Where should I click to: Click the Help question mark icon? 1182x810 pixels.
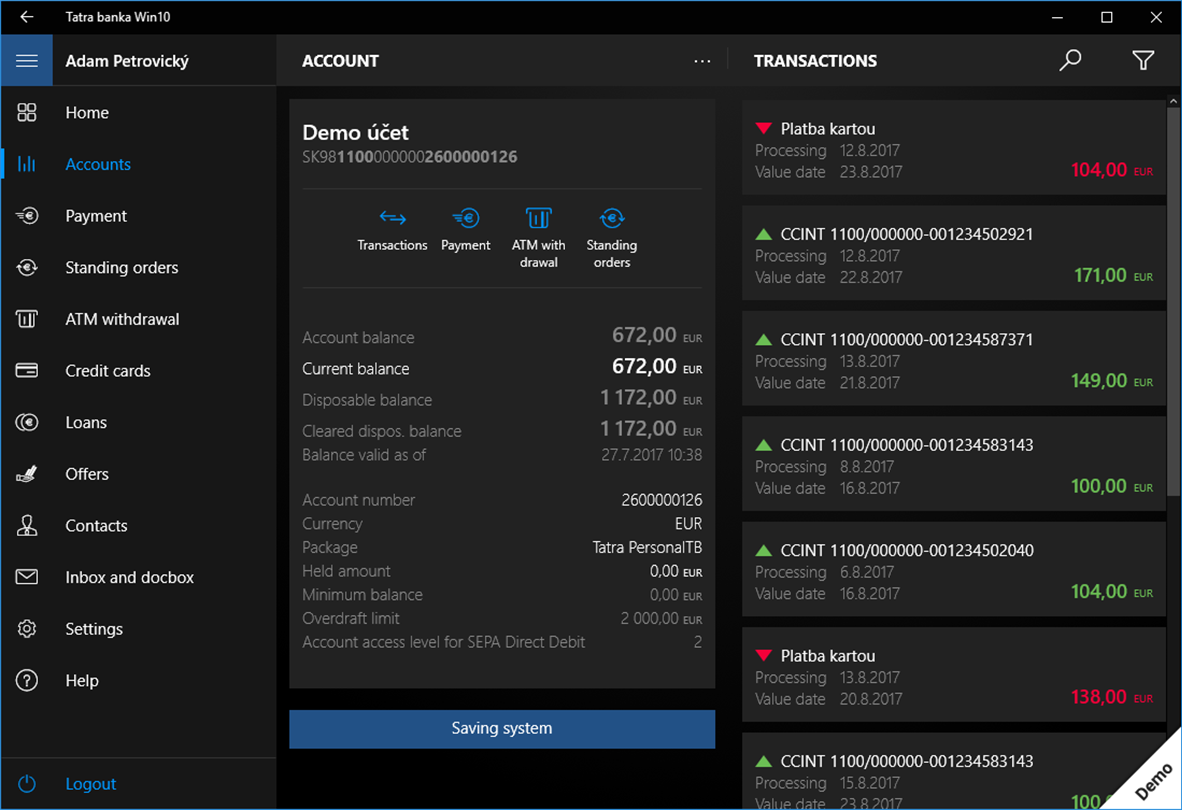pyautogui.click(x=26, y=680)
